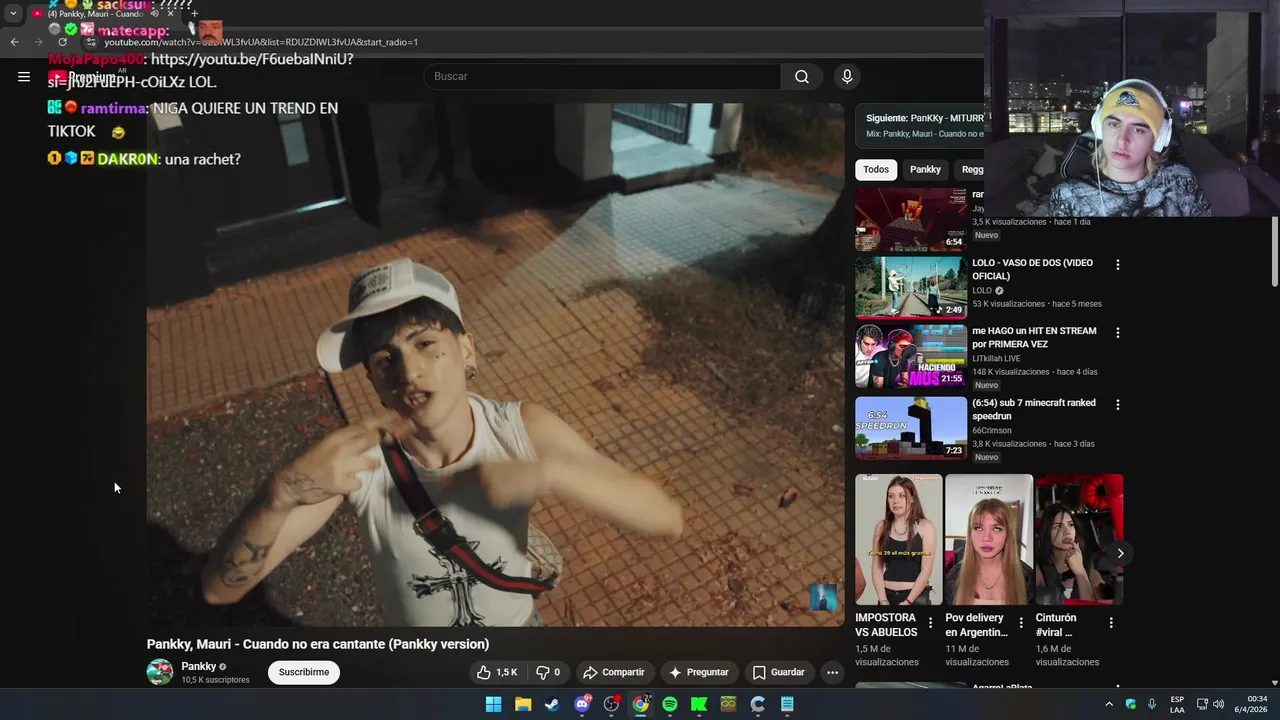Open me HAGO un HIT EN STREAM thumbnail

point(911,356)
